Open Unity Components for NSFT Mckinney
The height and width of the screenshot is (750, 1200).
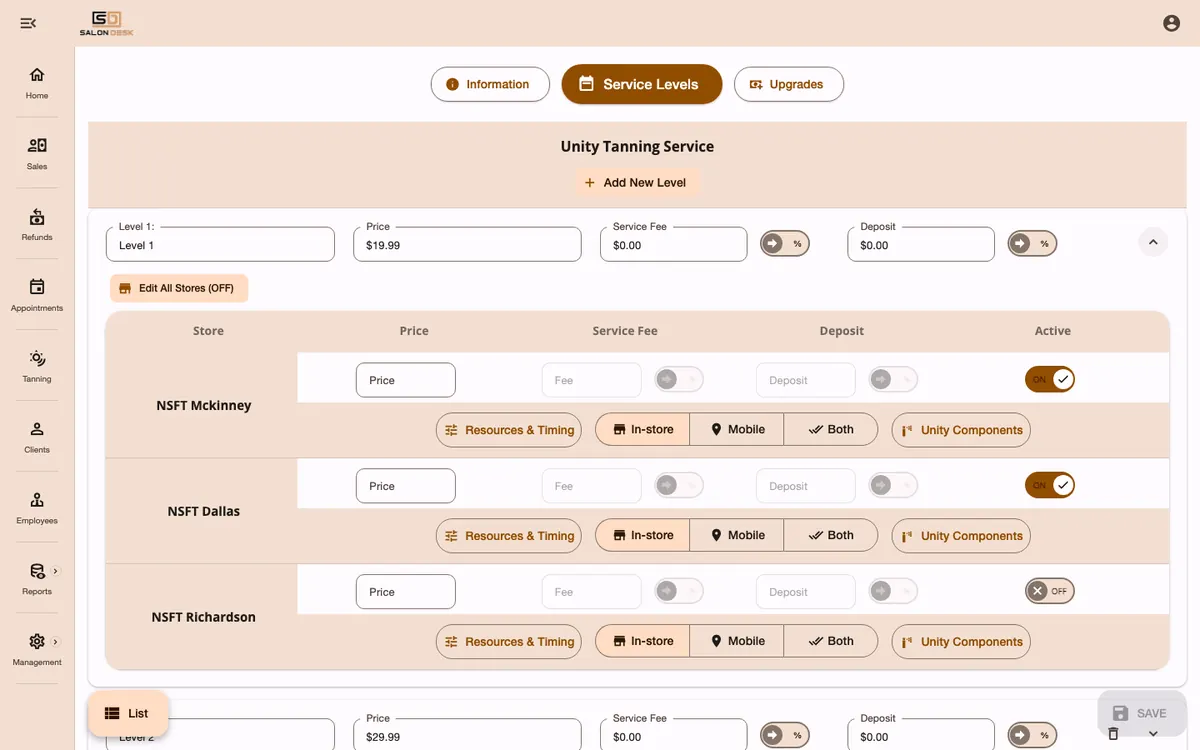pos(961,430)
